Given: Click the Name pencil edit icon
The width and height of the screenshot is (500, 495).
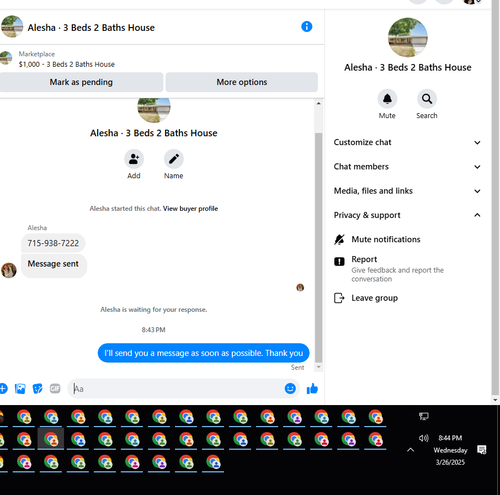Looking at the screenshot, I should click(x=173, y=159).
